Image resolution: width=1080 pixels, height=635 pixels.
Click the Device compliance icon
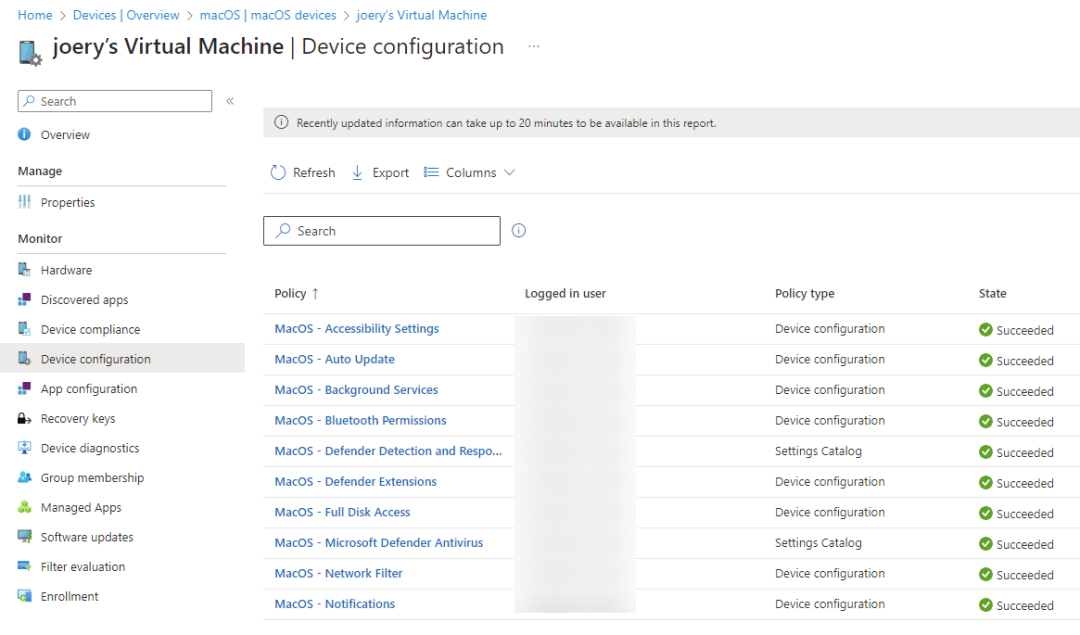(x=24, y=329)
